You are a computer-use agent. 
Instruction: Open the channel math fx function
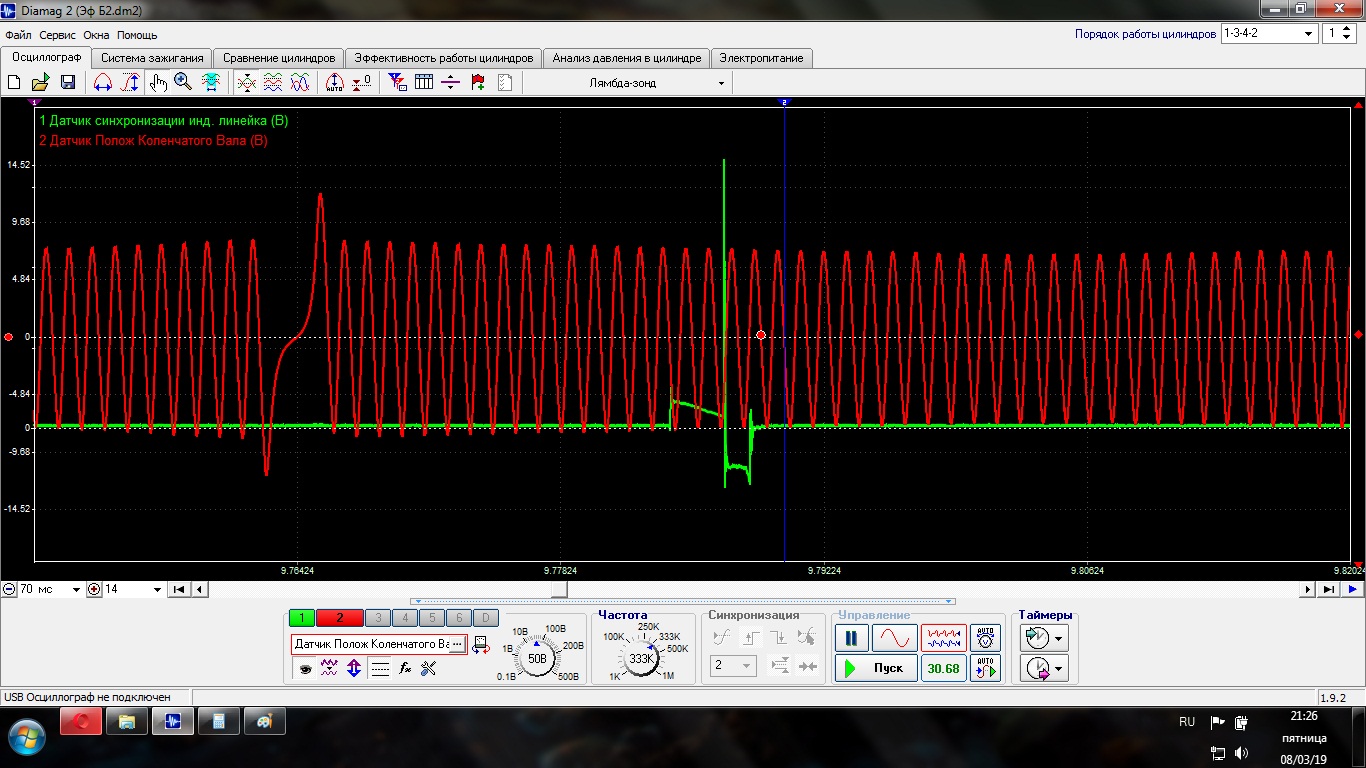point(405,669)
